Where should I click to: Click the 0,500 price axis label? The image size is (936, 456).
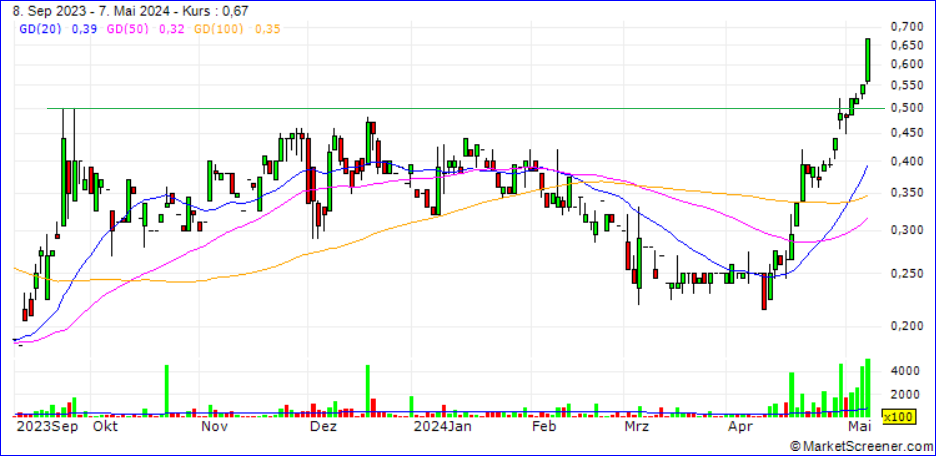pos(907,108)
